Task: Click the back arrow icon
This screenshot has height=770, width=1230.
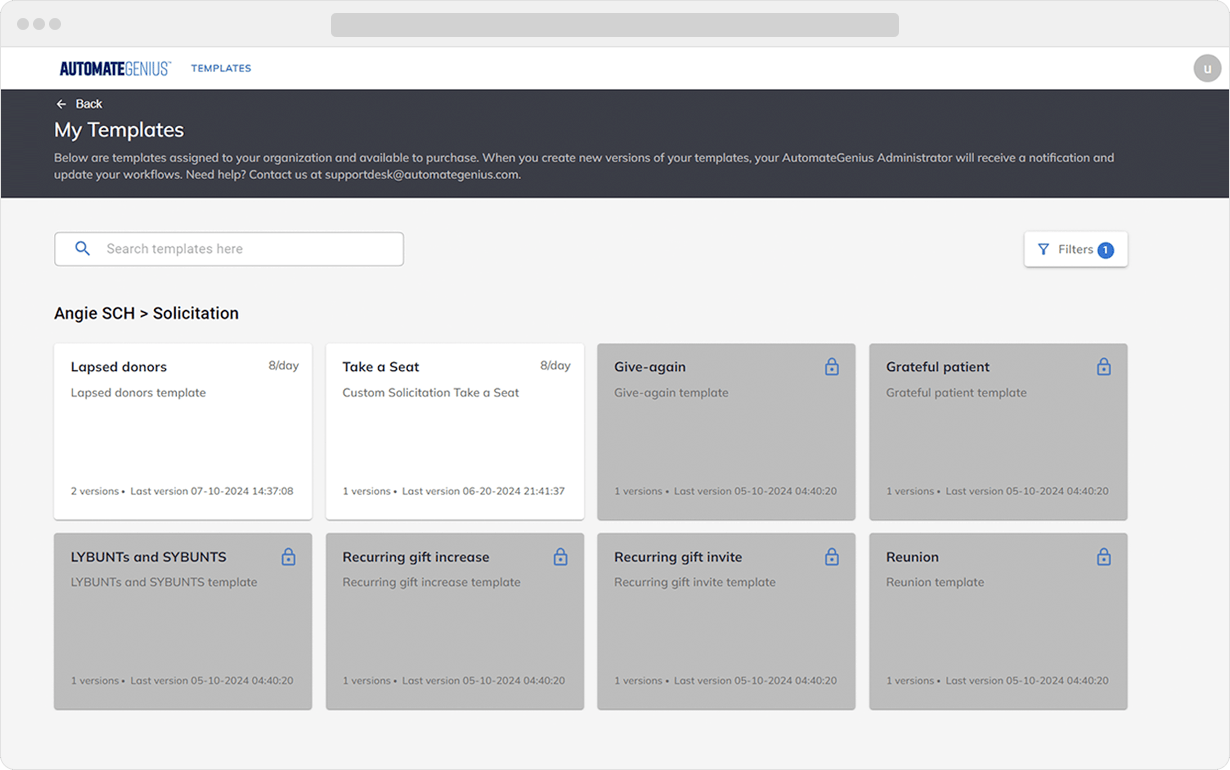Action: [61, 104]
